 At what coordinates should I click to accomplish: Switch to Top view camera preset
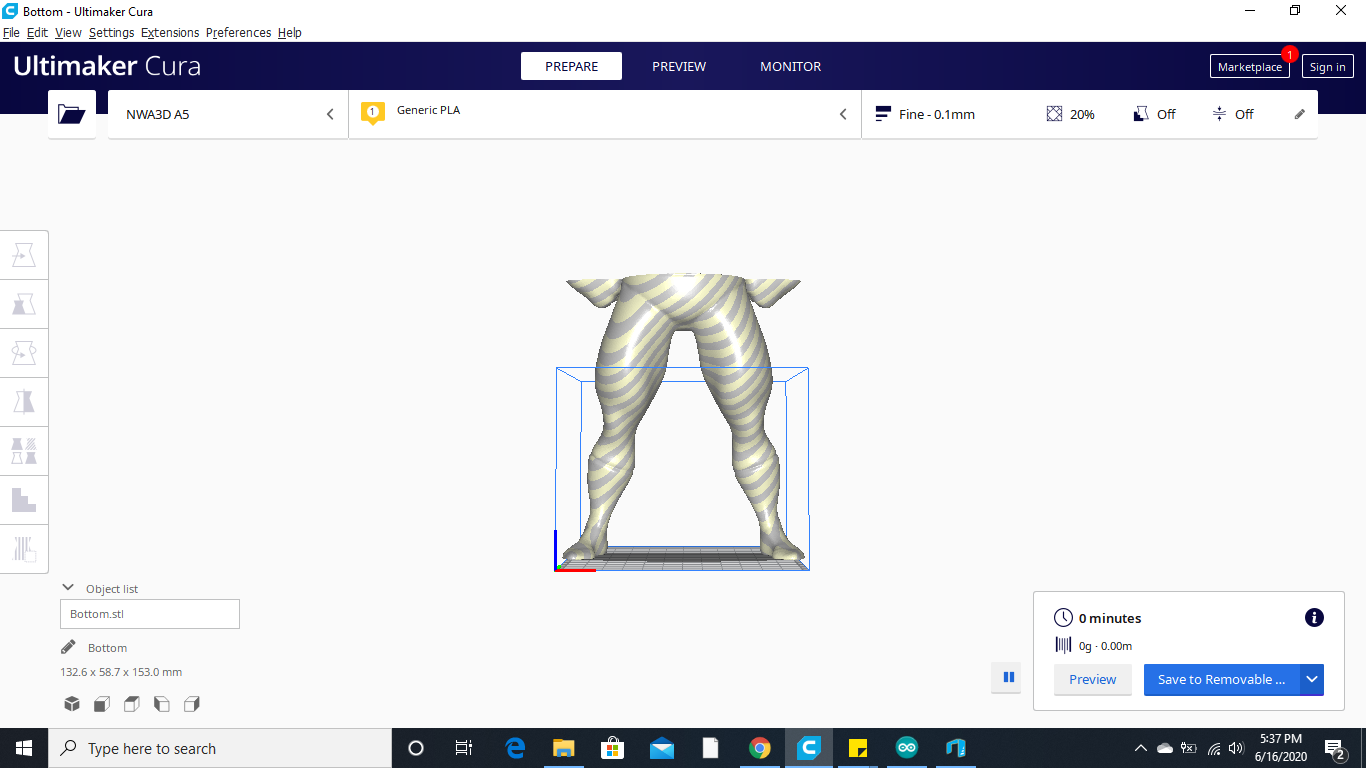131,704
